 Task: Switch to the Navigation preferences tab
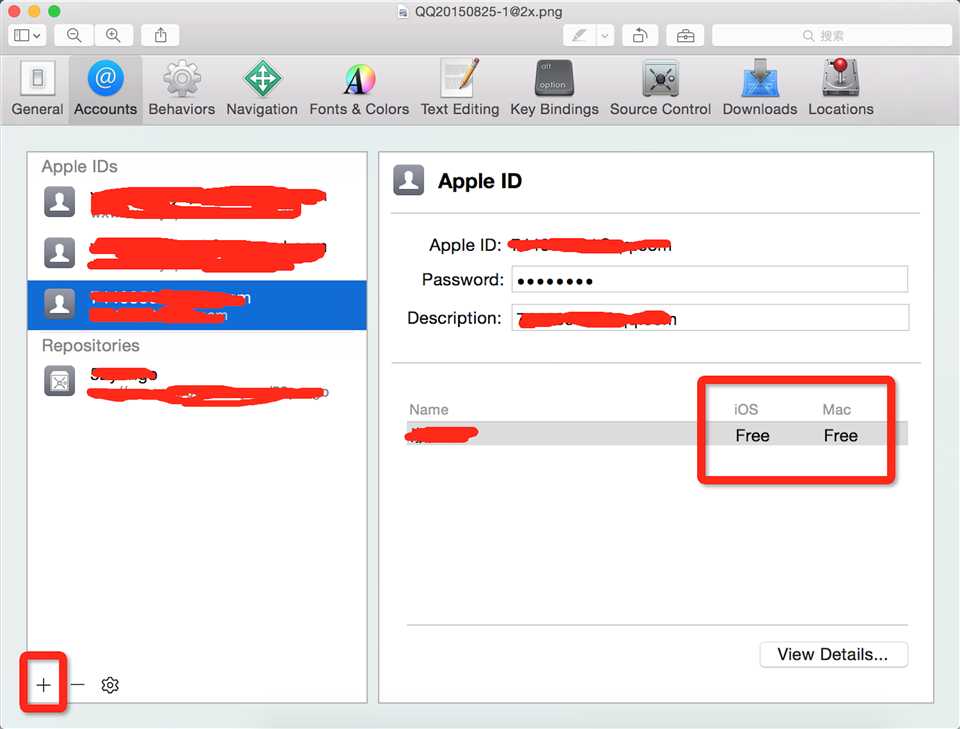tap(261, 89)
